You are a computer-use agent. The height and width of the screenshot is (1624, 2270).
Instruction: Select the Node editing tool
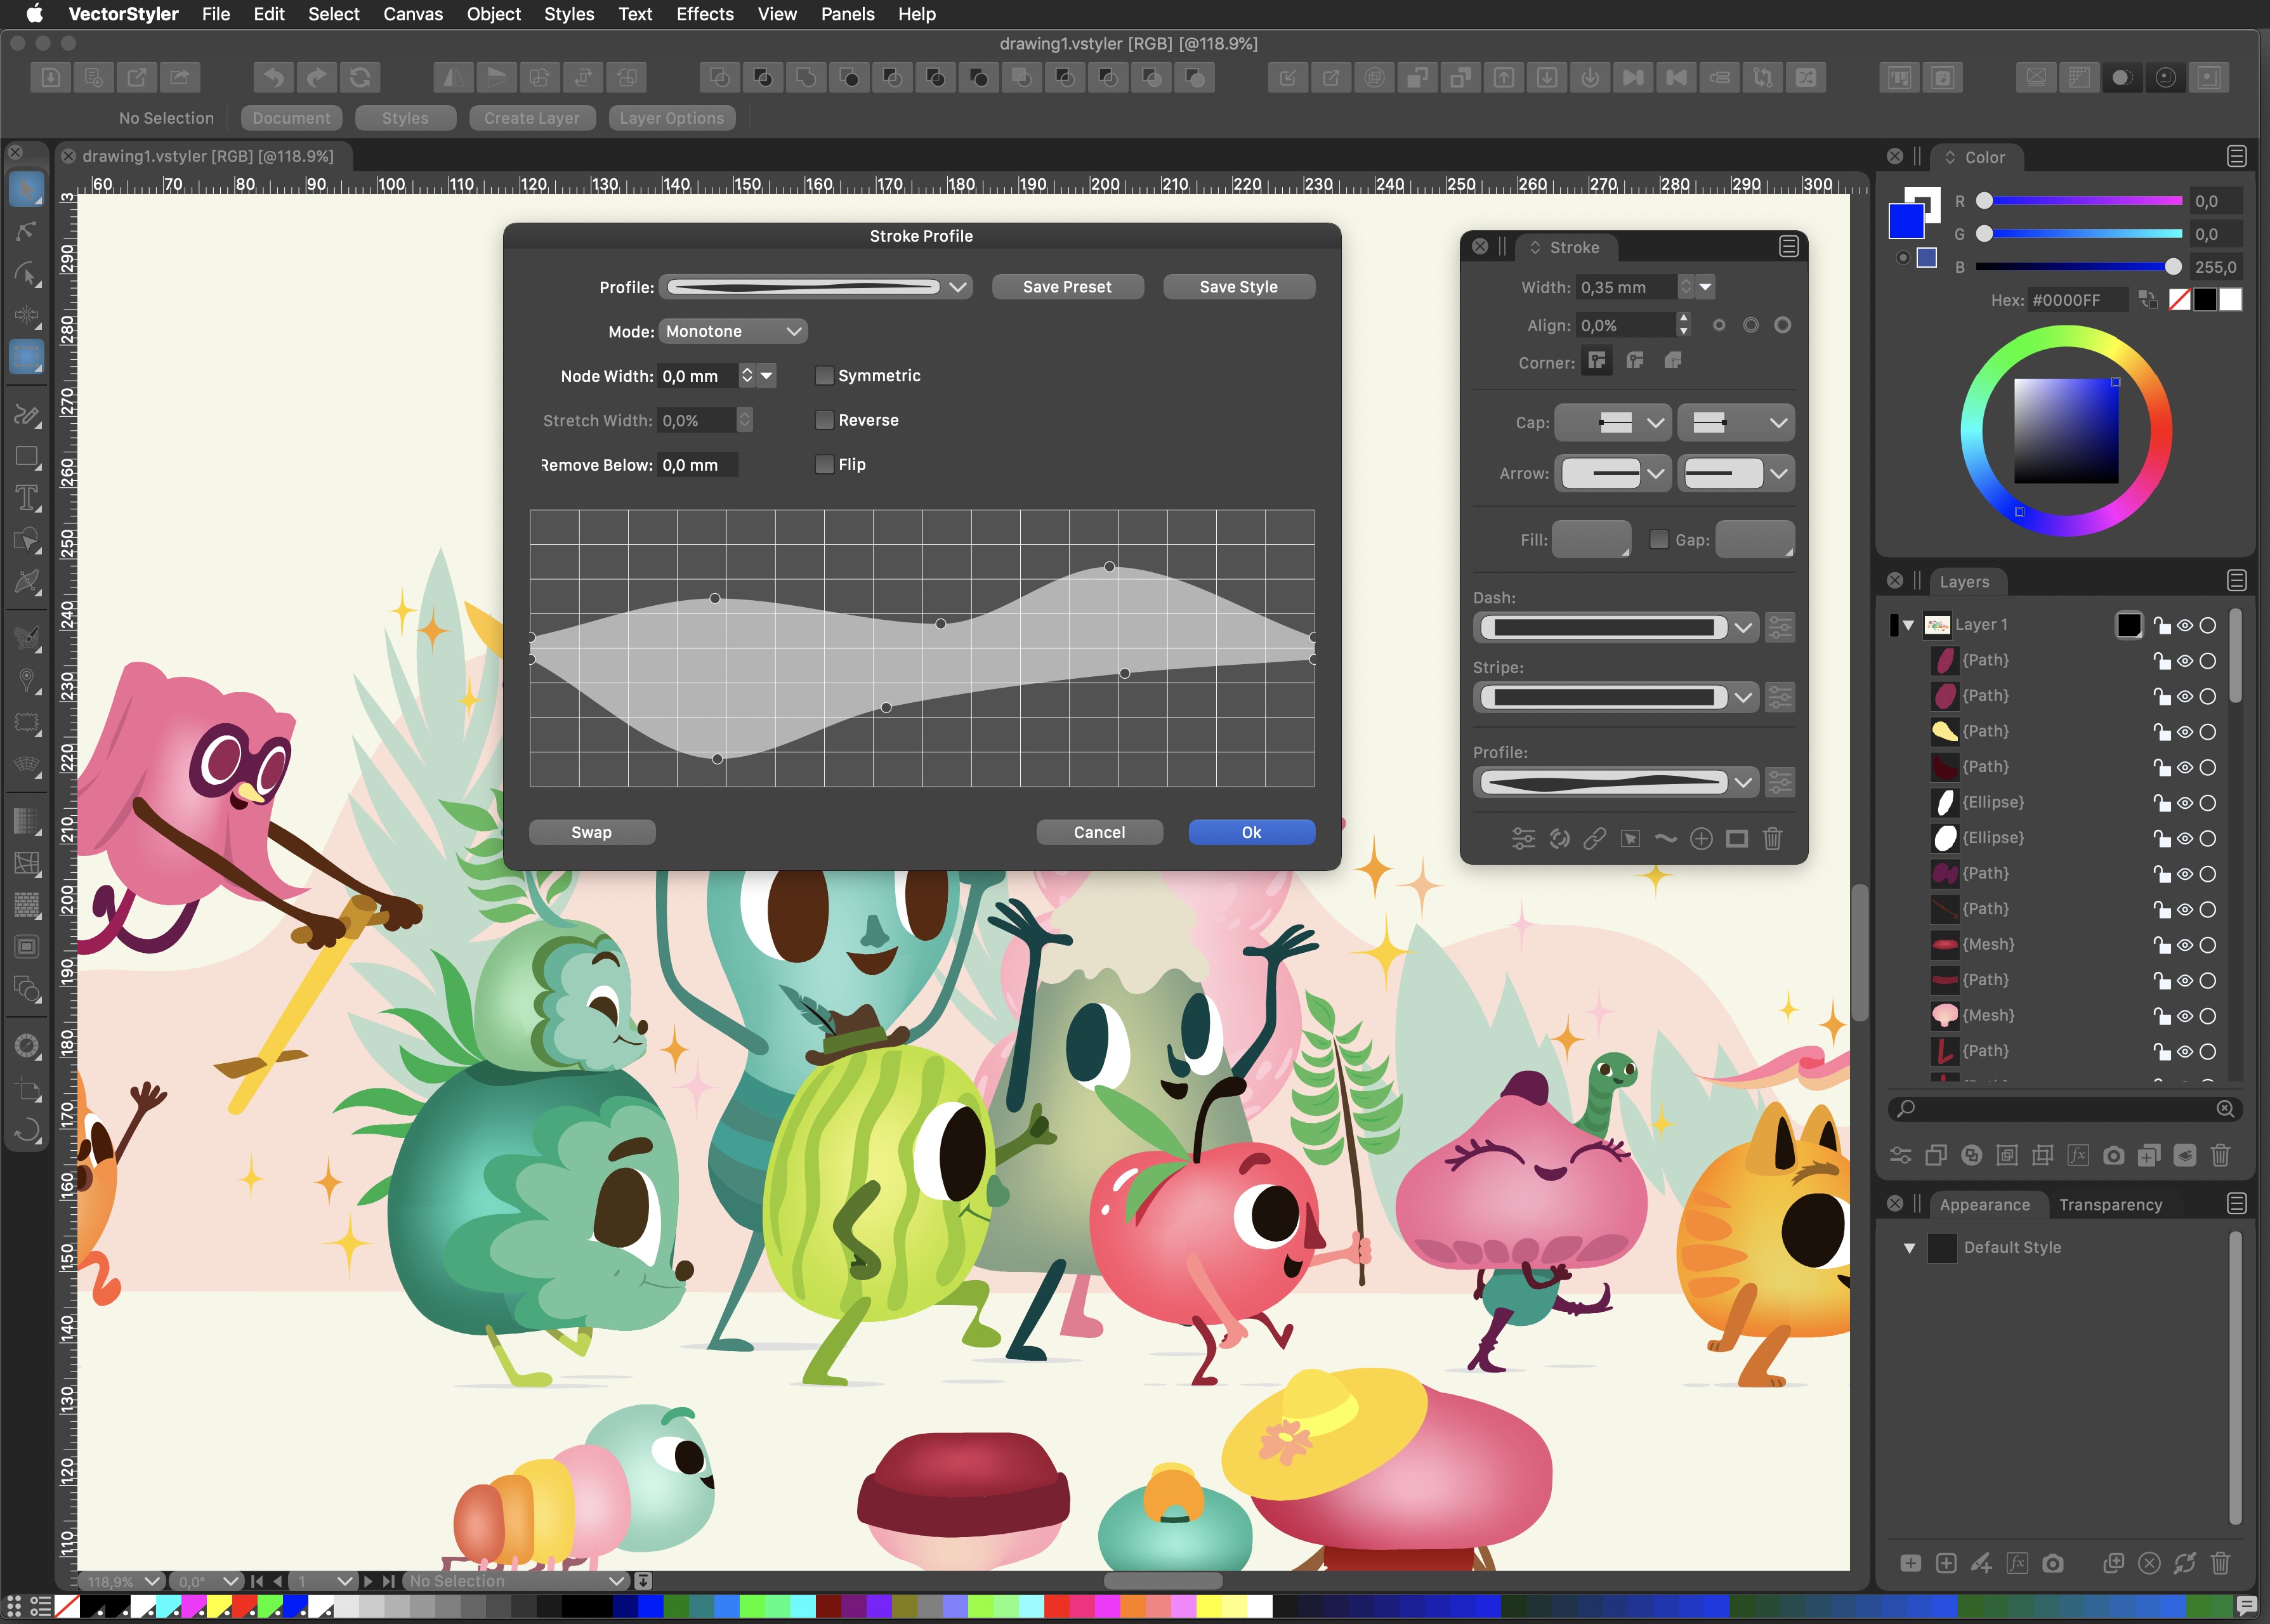pyautogui.click(x=27, y=231)
